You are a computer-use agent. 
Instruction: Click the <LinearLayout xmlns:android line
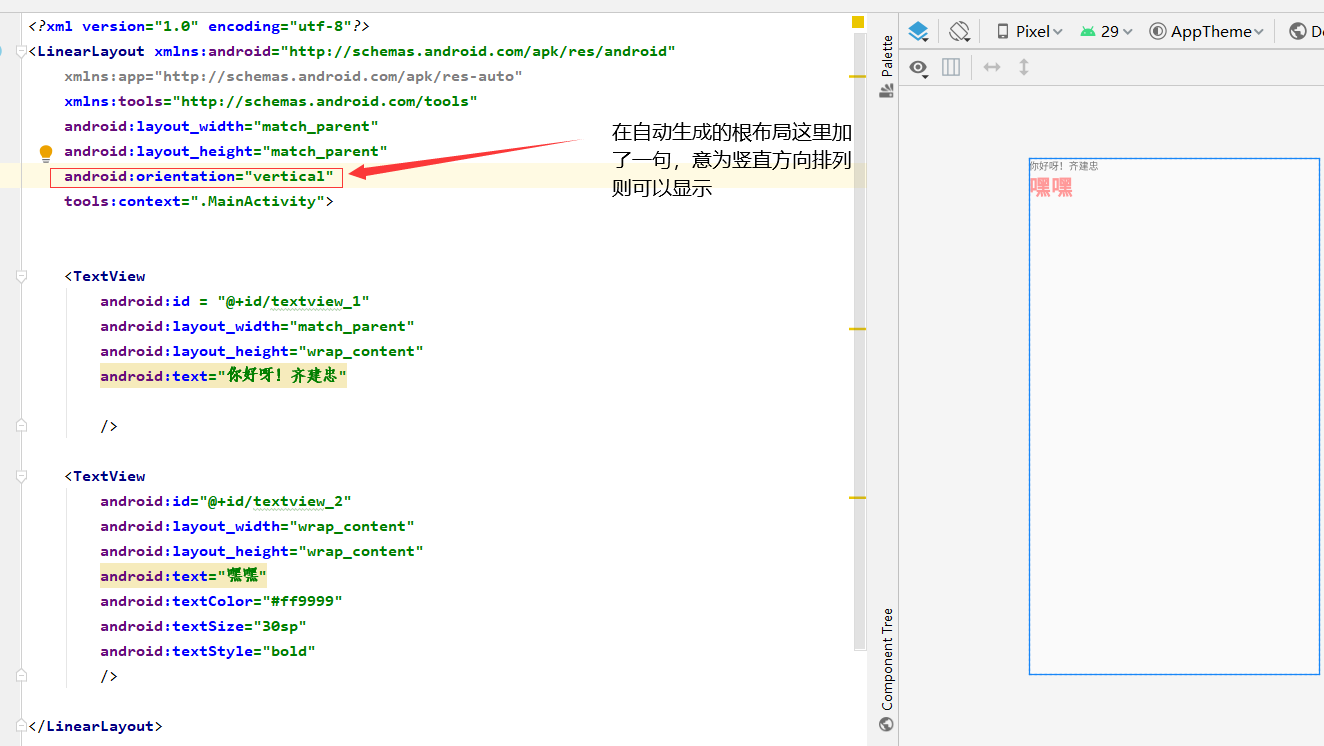click(352, 51)
